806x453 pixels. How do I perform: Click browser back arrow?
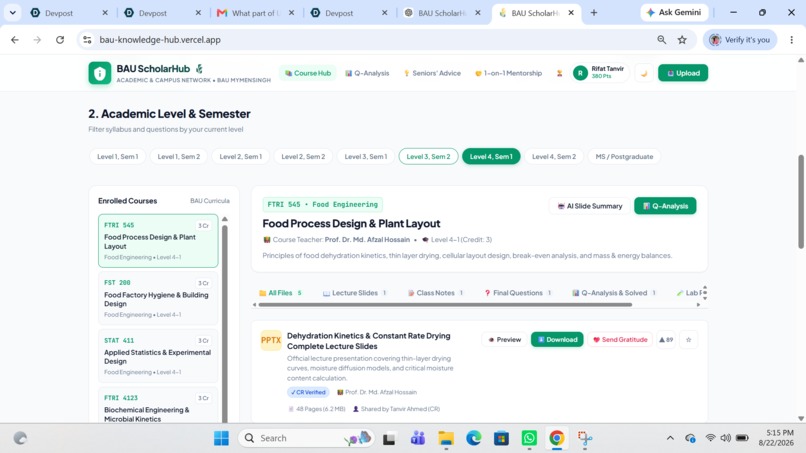pyautogui.click(x=14, y=40)
